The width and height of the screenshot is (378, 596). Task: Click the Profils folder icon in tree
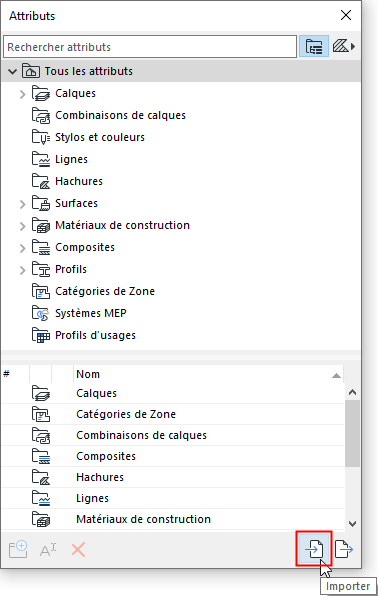pos(41,269)
